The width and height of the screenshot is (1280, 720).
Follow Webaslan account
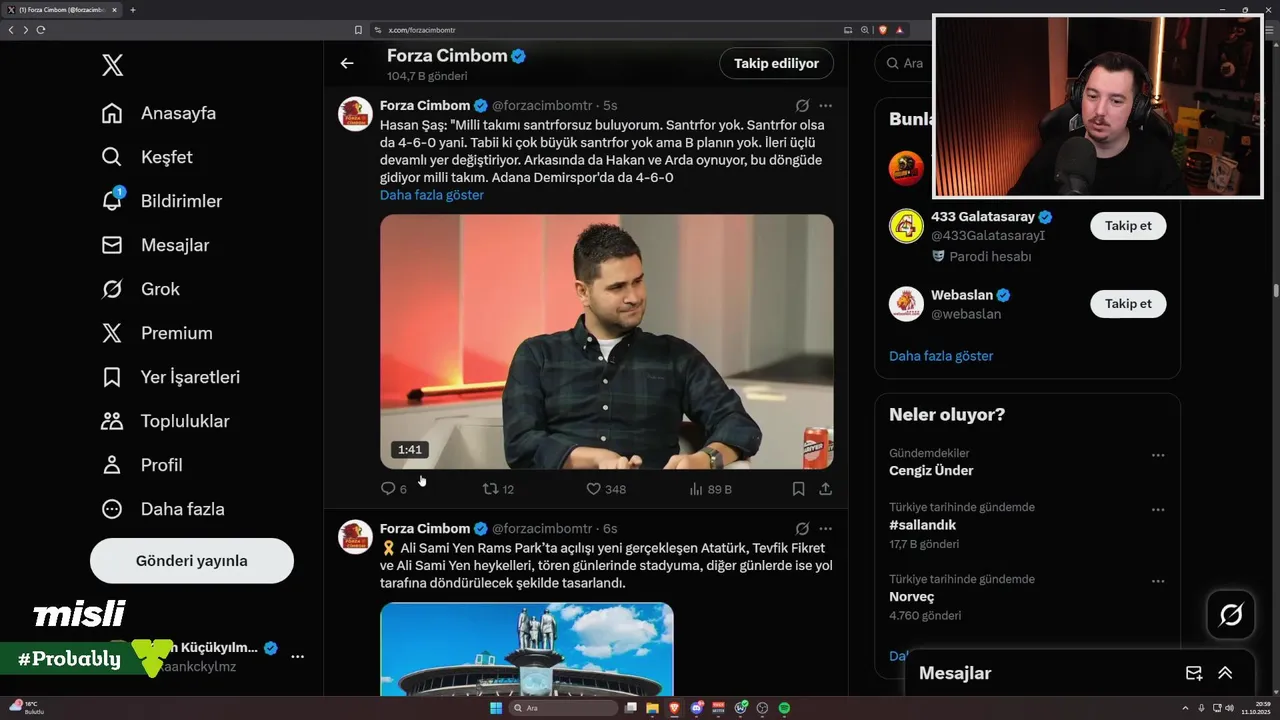point(1128,304)
